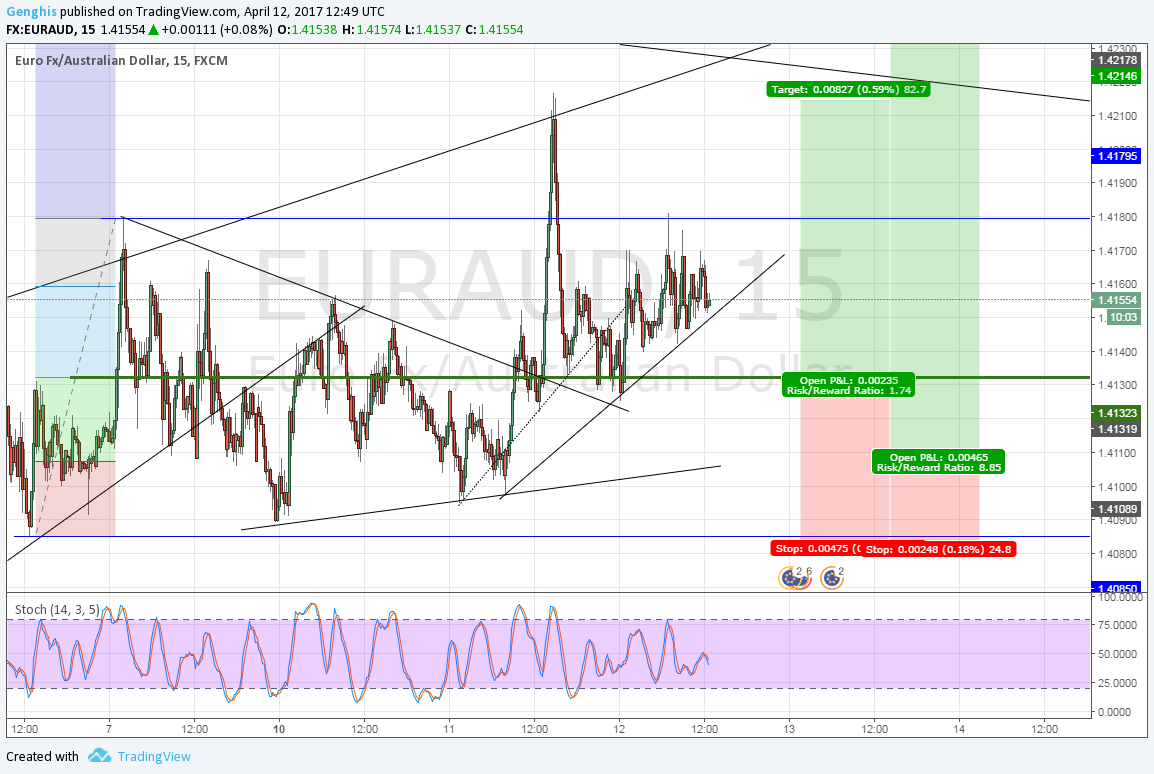Click the blue 1.41795 price axis label
This screenshot has width=1154, height=774.
[x=1117, y=155]
